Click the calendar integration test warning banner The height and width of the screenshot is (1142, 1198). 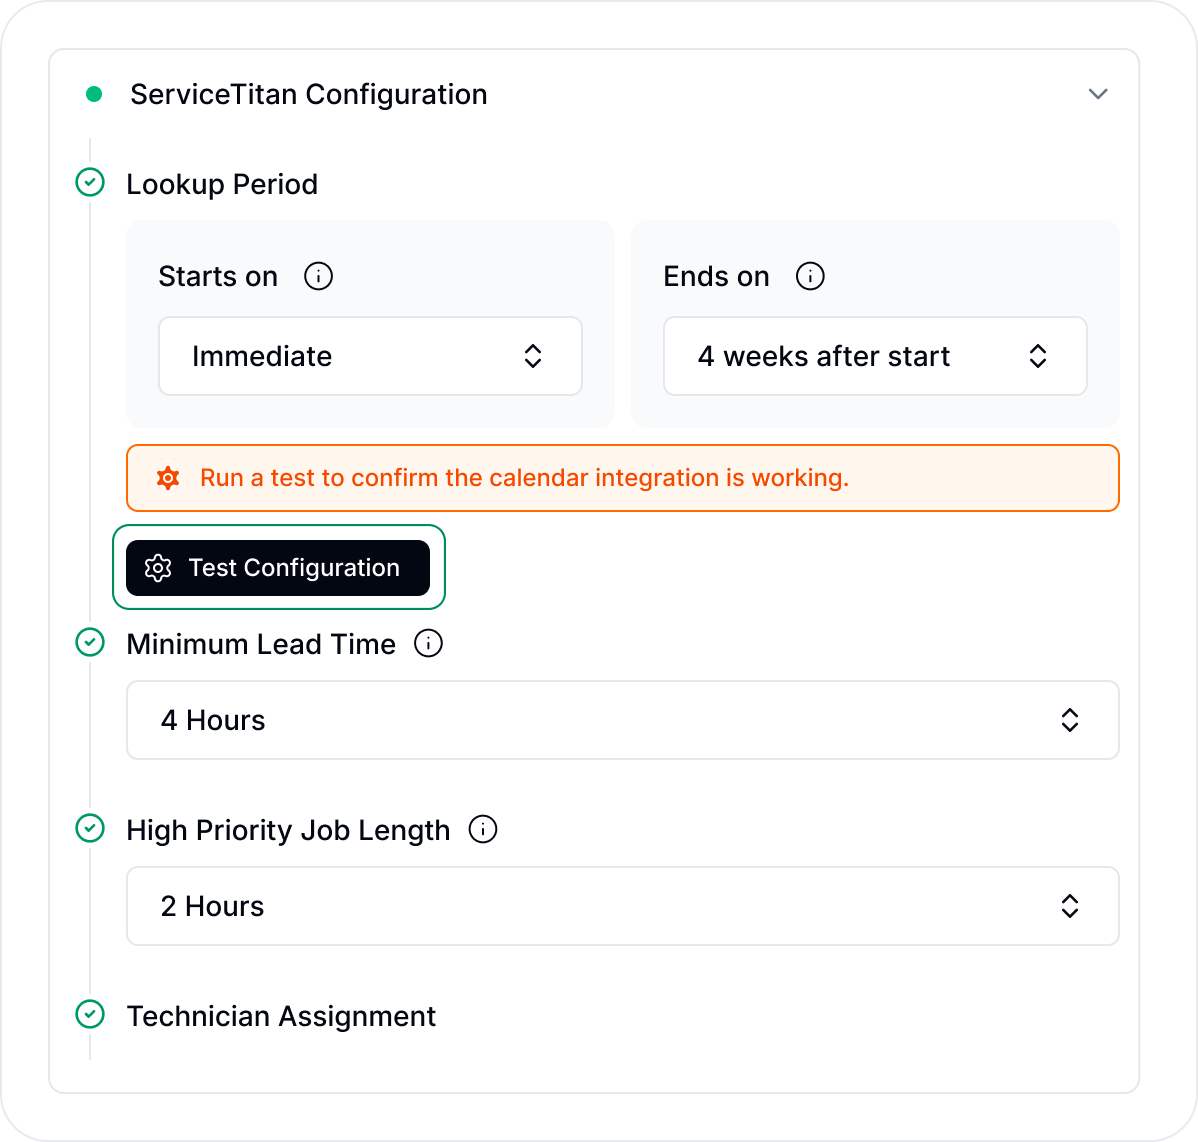(x=623, y=478)
